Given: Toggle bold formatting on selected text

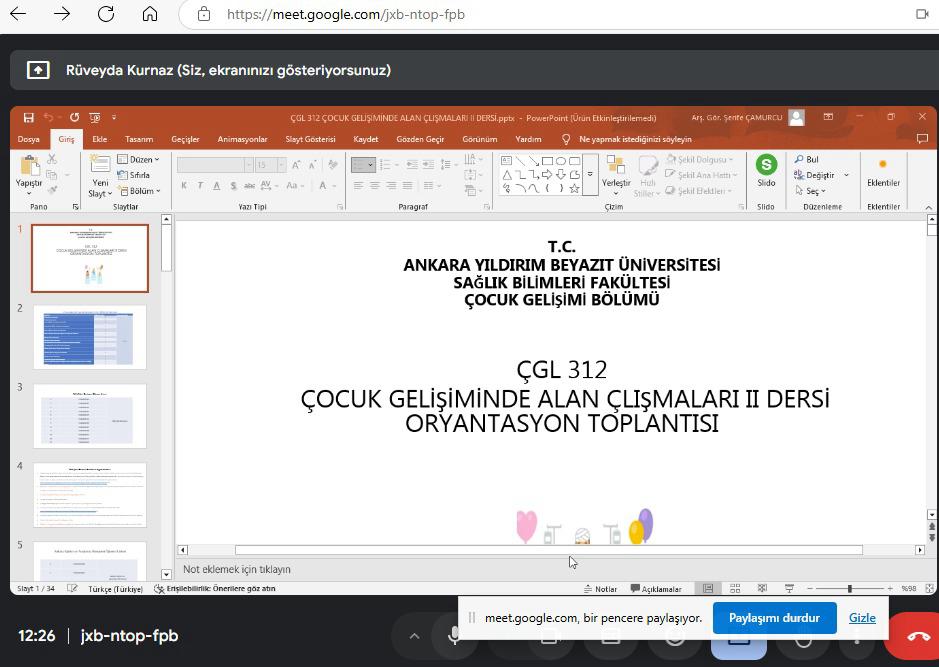Looking at the screenshot, I should pos(184,185).
